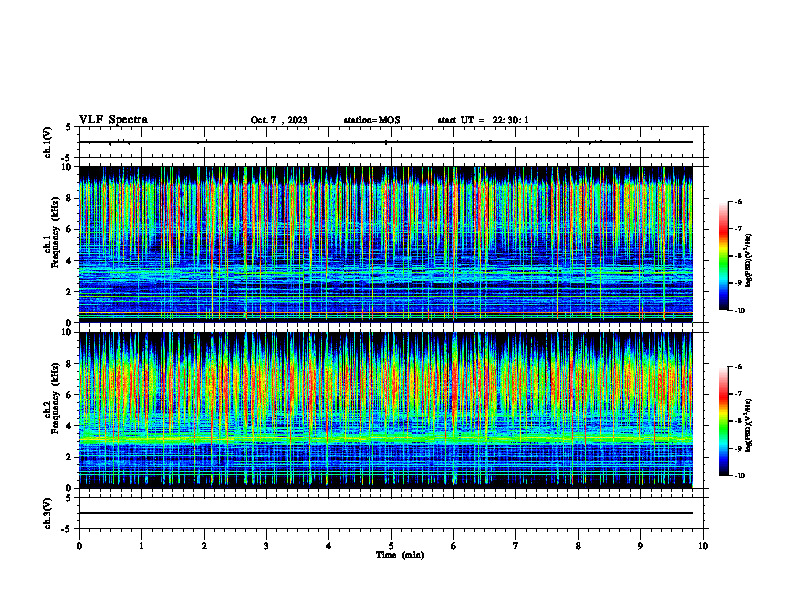Screen dimensions: 792x612
Task: Click the time axis tick label "8"
Action: (578, 546)
